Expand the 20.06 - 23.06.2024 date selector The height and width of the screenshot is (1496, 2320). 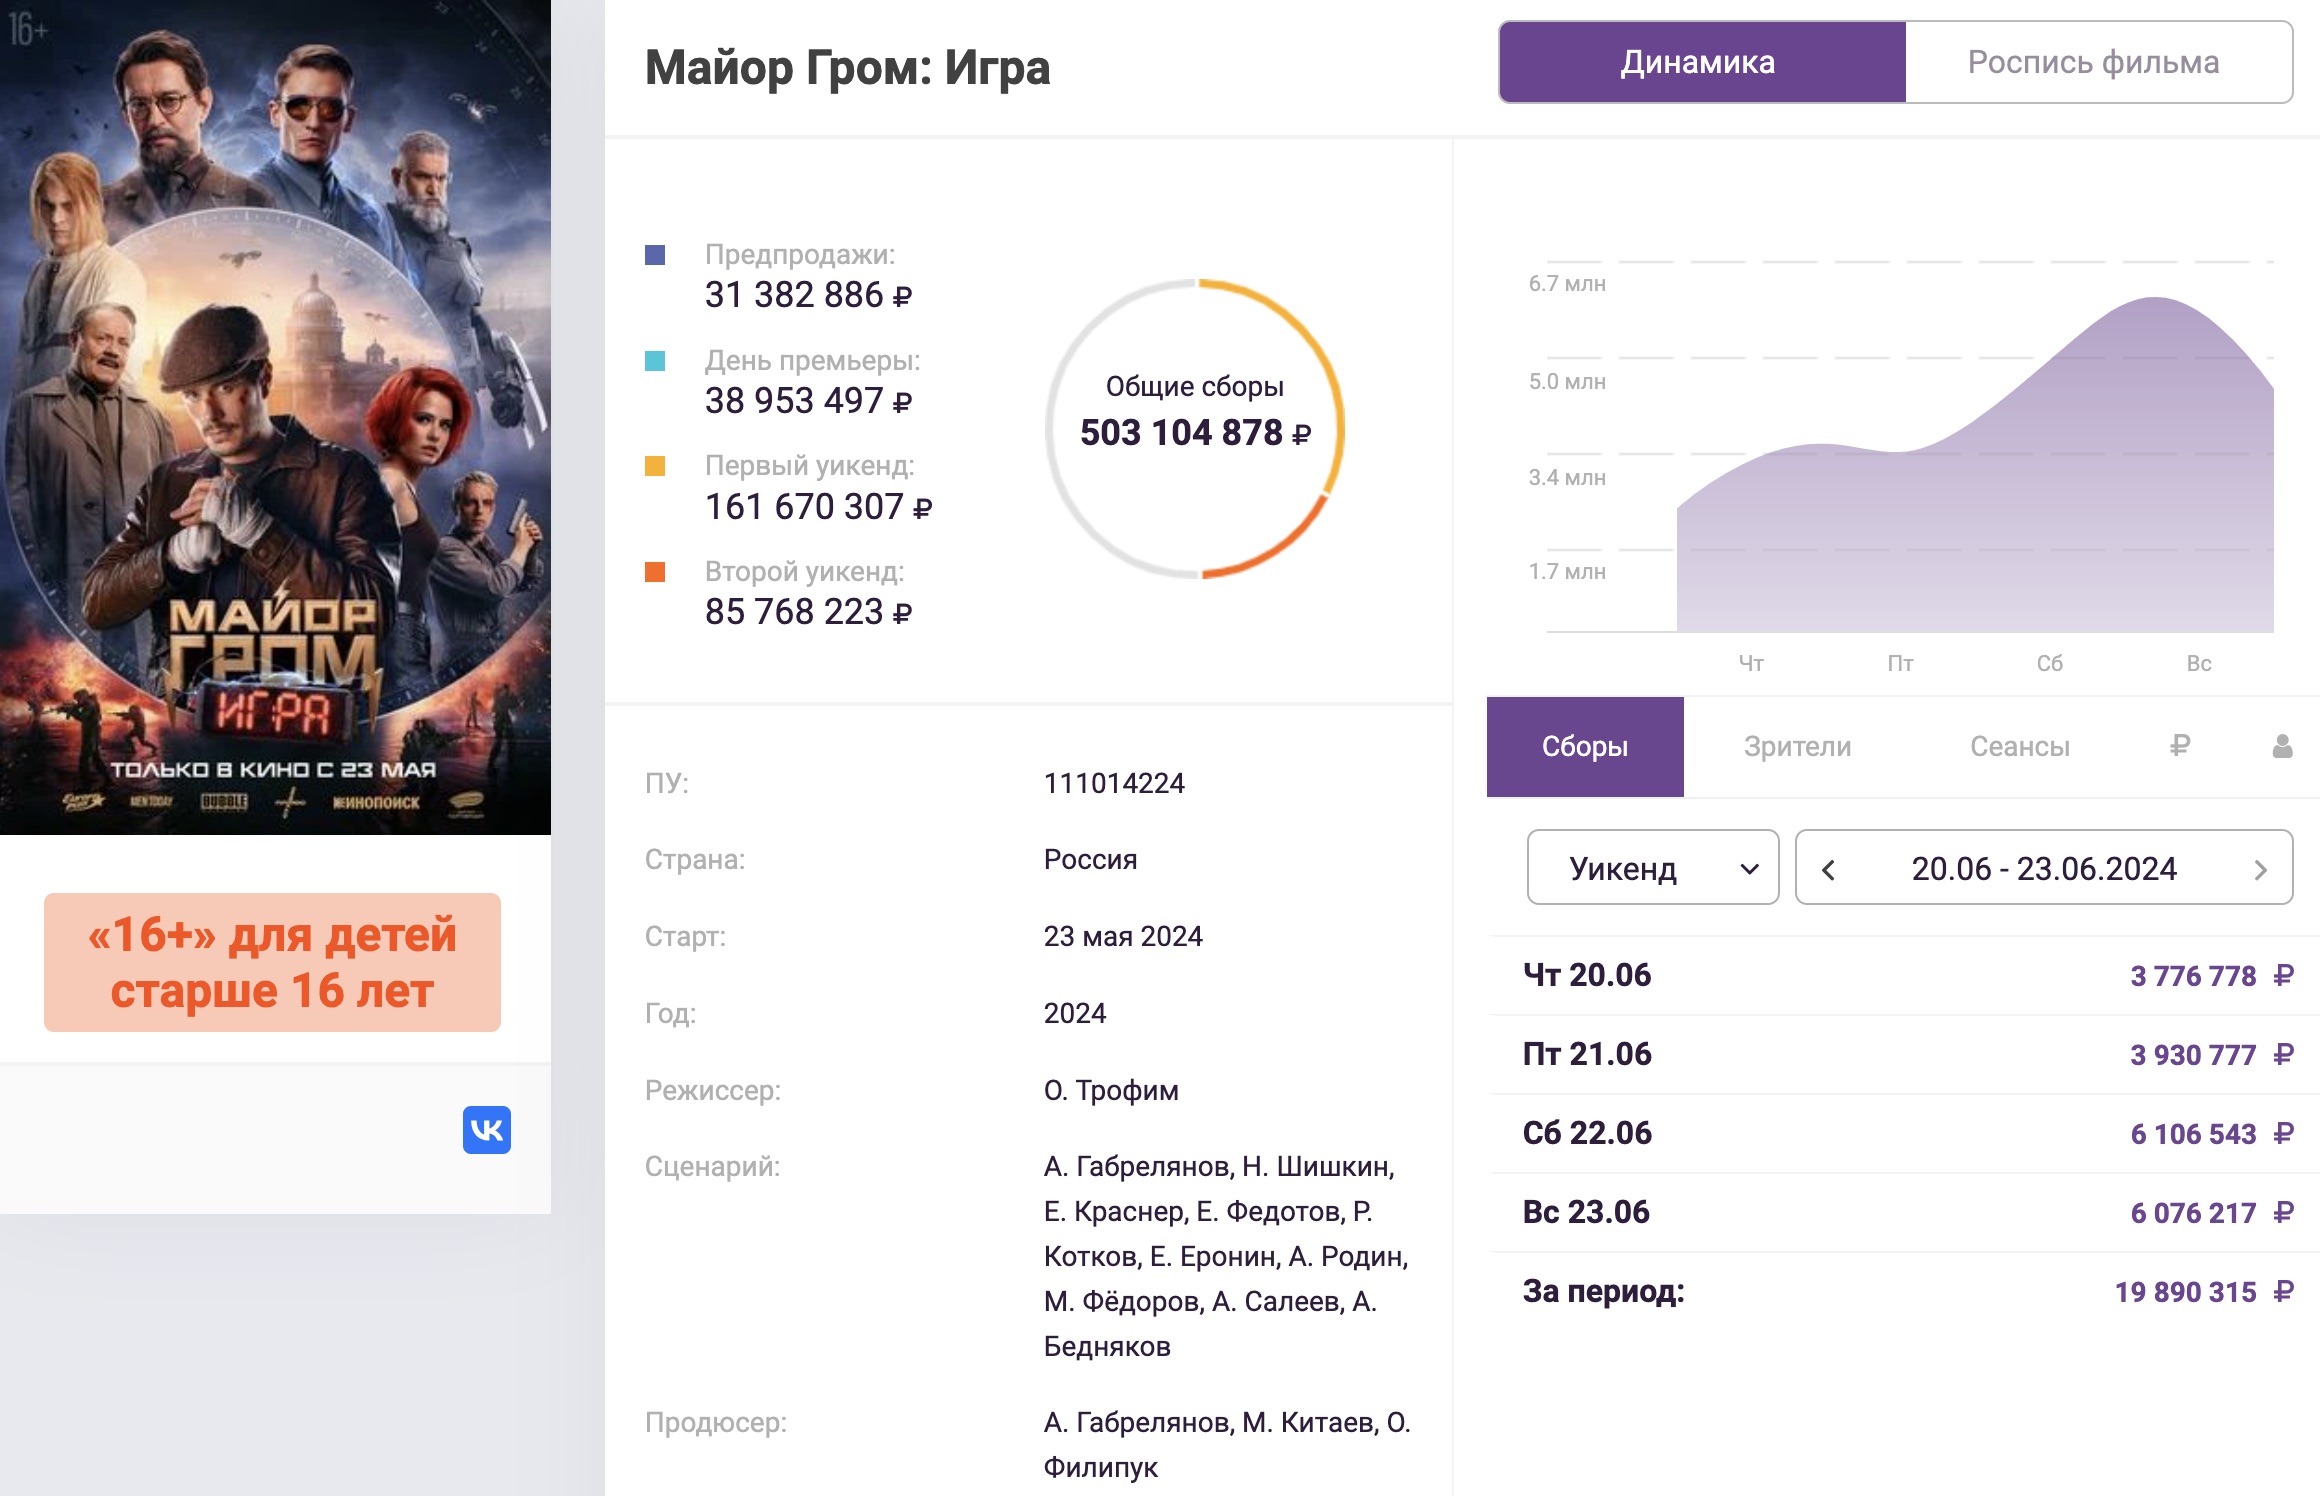point(2043,868)
